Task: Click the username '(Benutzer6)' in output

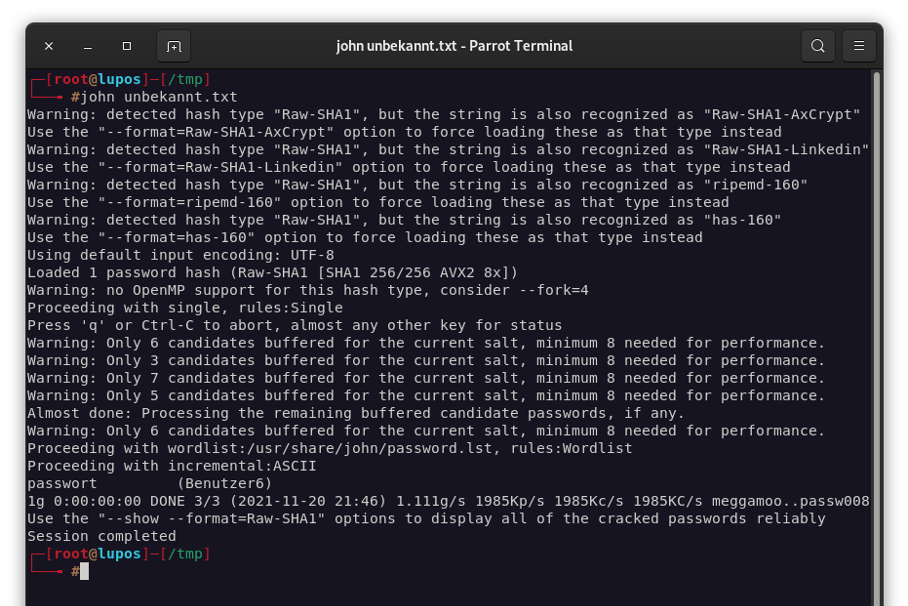Action: pos(224,483)
